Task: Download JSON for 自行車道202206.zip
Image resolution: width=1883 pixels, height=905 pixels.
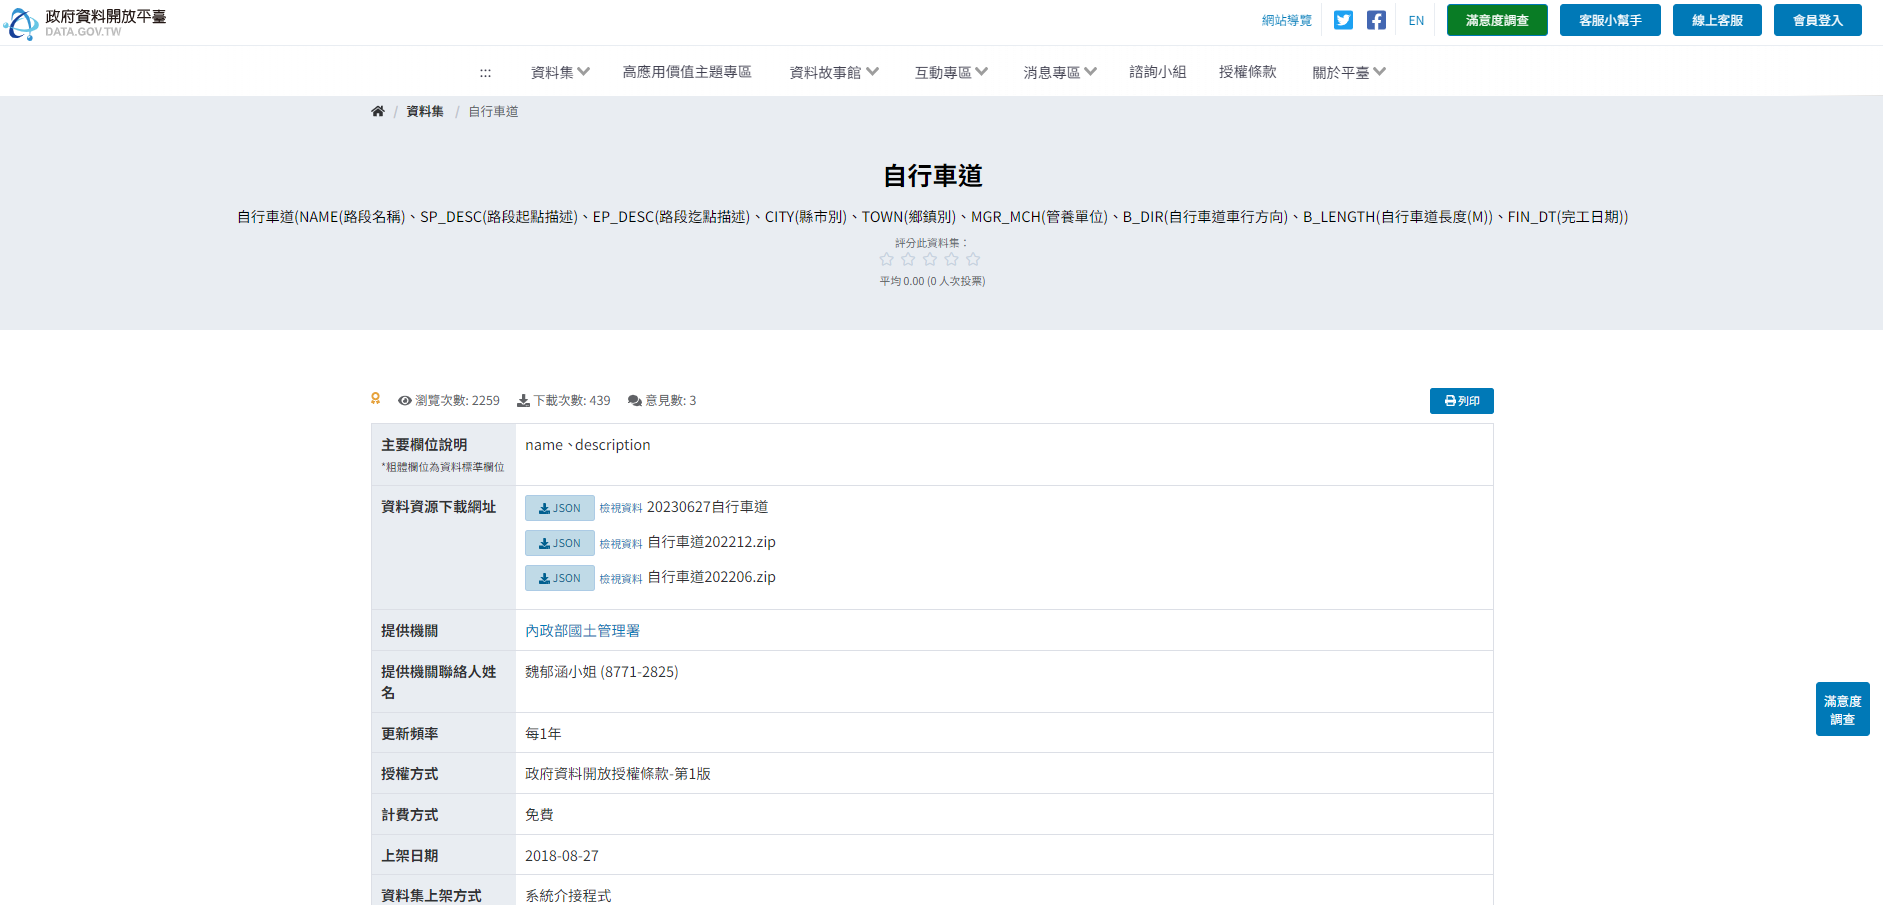Action: point(560,578)
